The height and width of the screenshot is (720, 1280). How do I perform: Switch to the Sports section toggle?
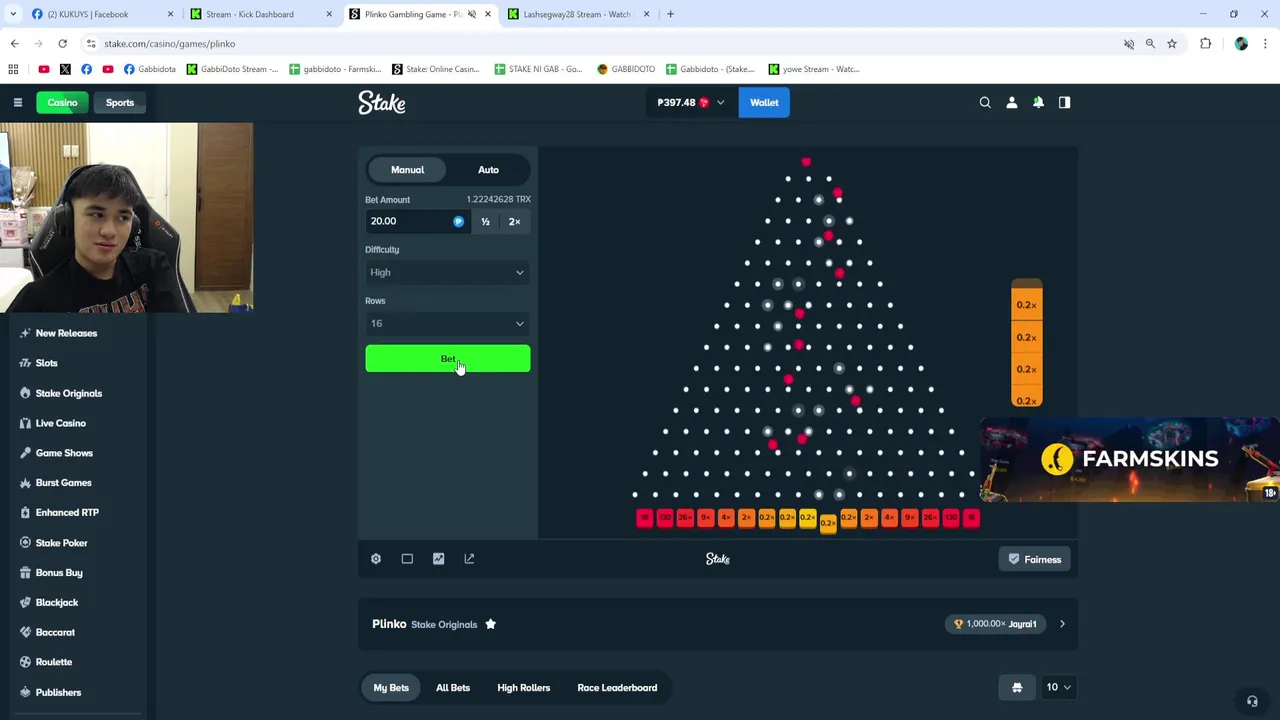[x=120, y=102]
